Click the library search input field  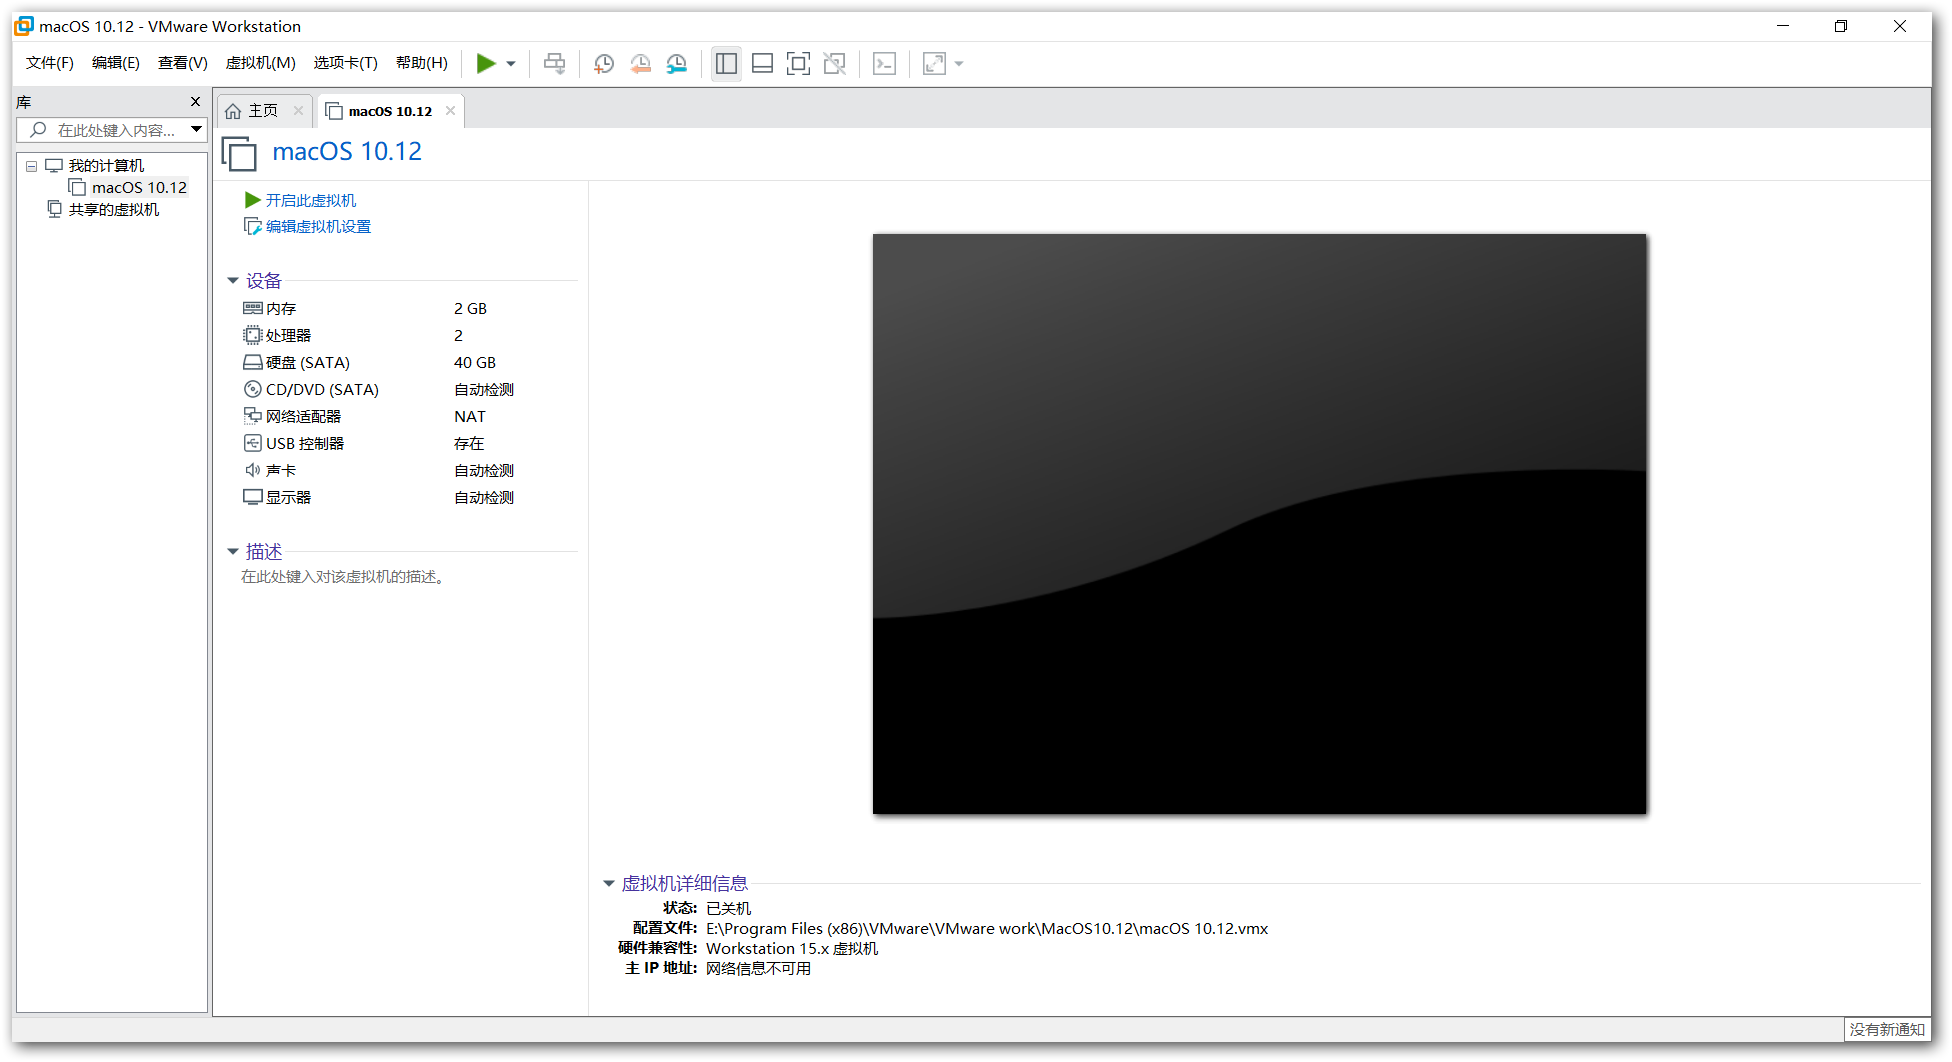[104, 130]
